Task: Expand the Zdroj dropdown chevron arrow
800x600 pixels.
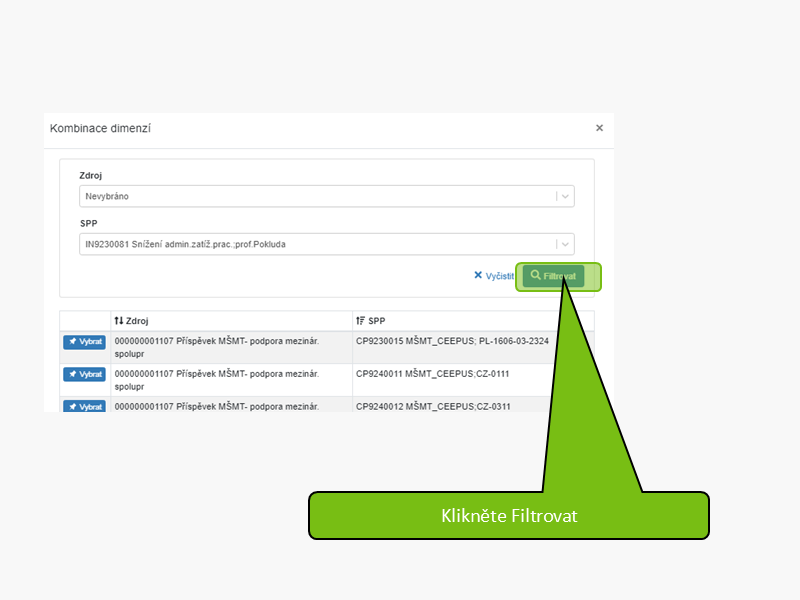Action: 565,196
